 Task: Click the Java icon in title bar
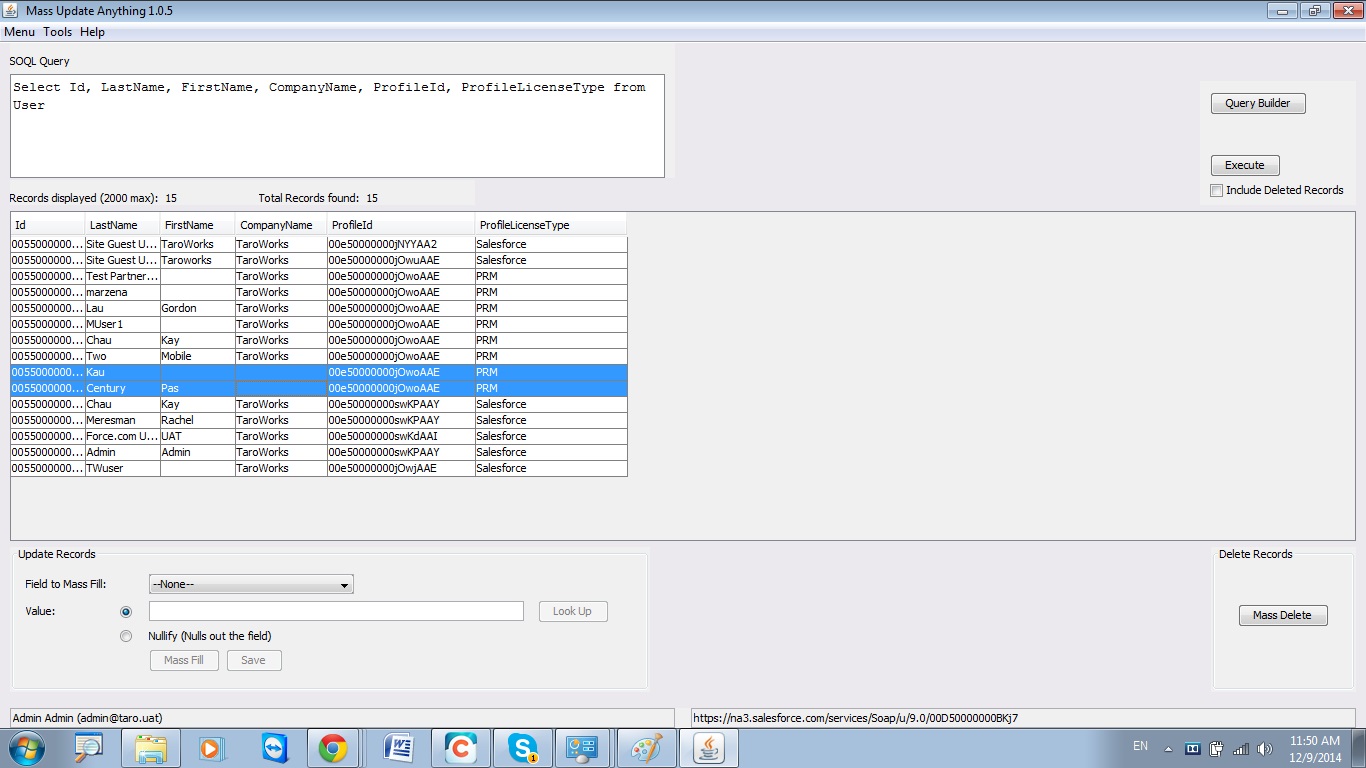click(x=11, y=10)
